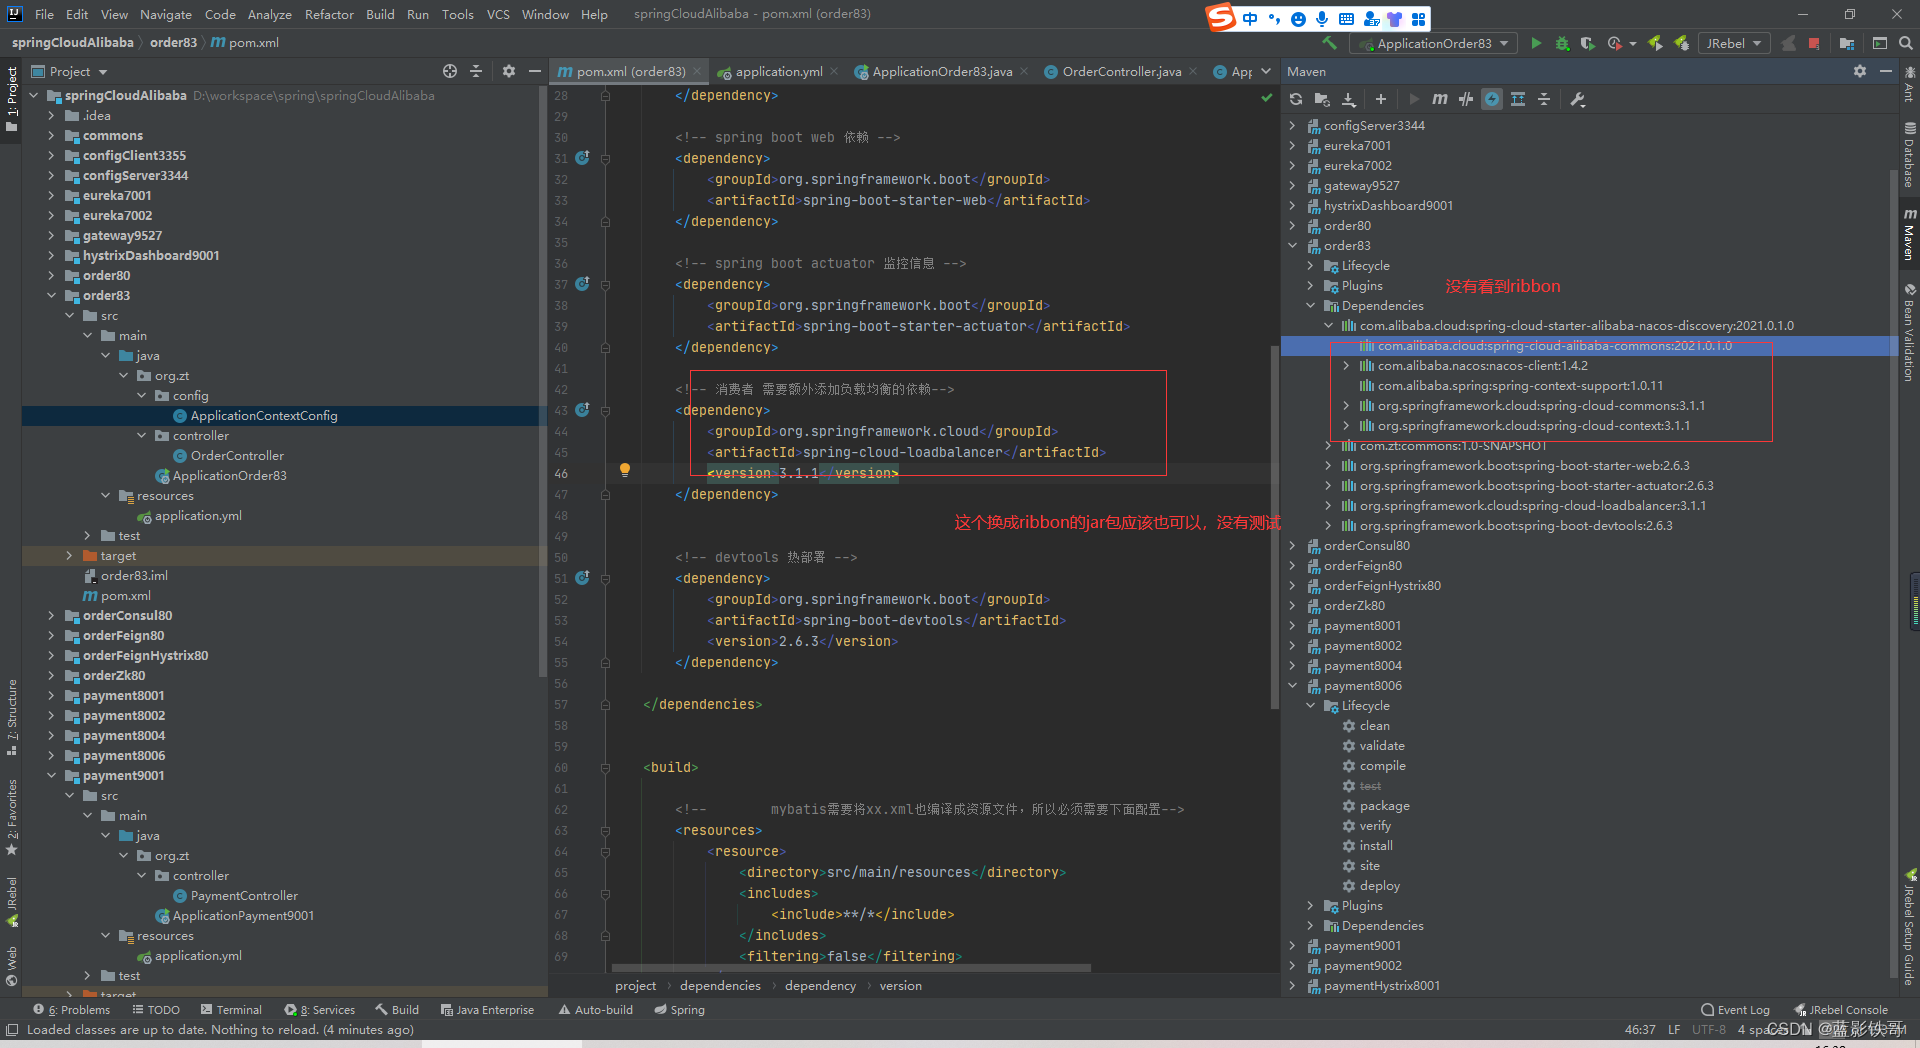Expand the commons folder in Project tree

pyautogui.click(x=51, y=135)
